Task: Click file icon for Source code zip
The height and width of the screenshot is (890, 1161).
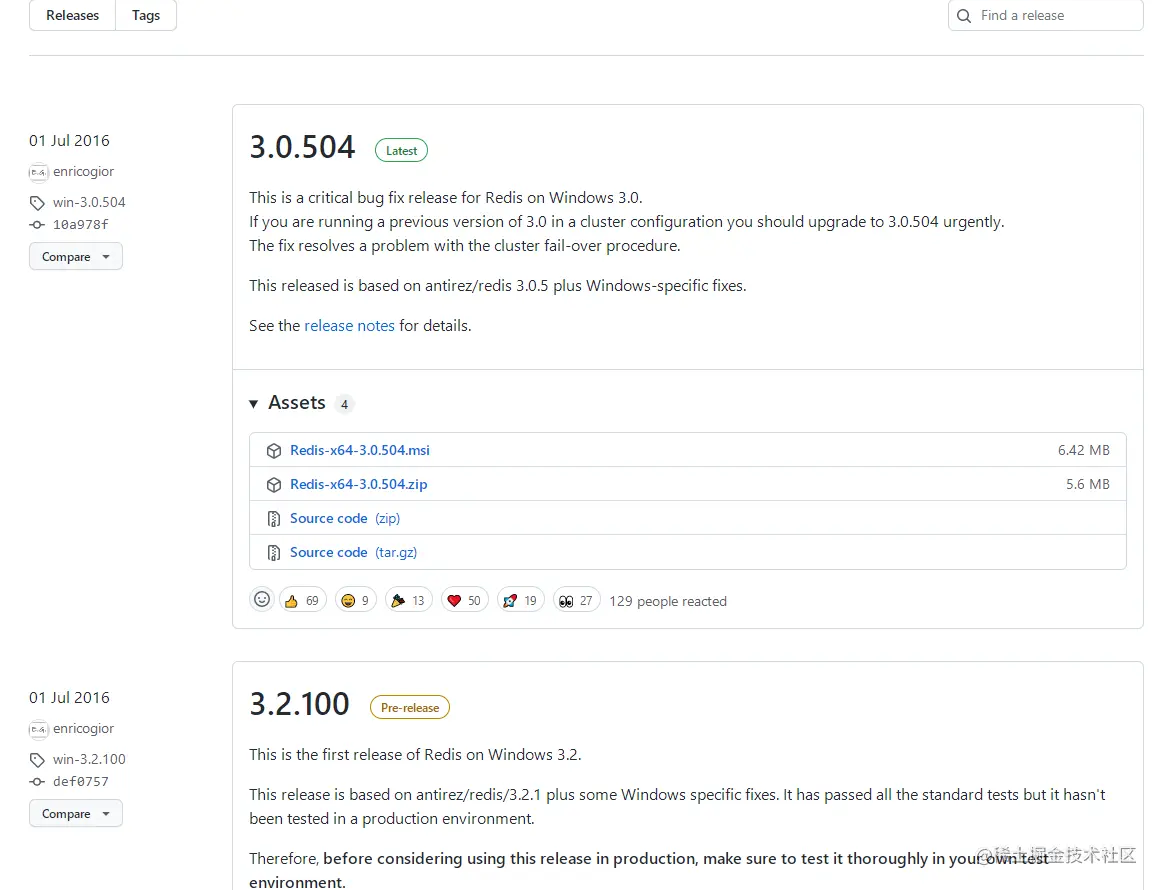Action: 274,519
